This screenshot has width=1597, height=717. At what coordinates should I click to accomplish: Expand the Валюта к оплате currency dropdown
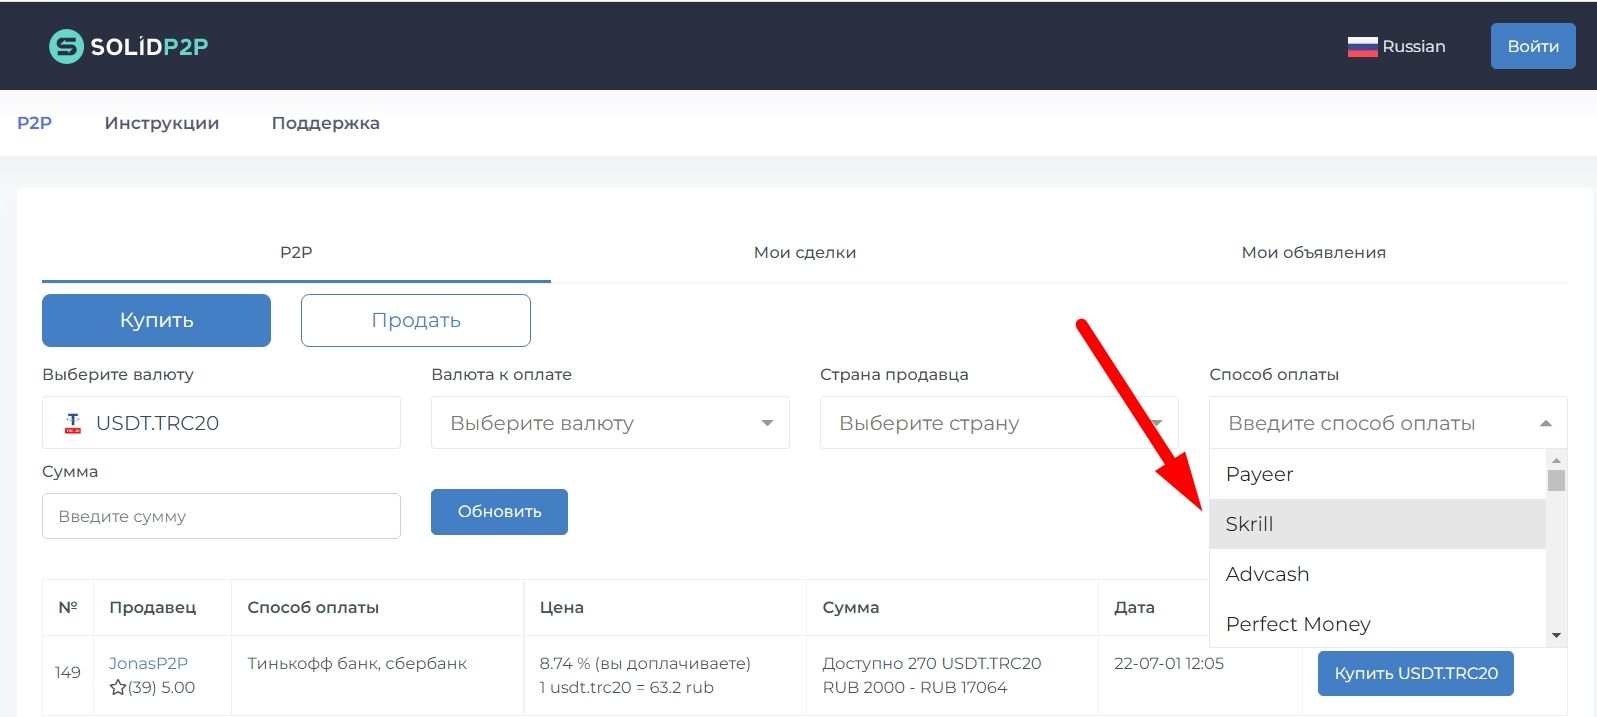pyautogui.click(x=767, y=423)
